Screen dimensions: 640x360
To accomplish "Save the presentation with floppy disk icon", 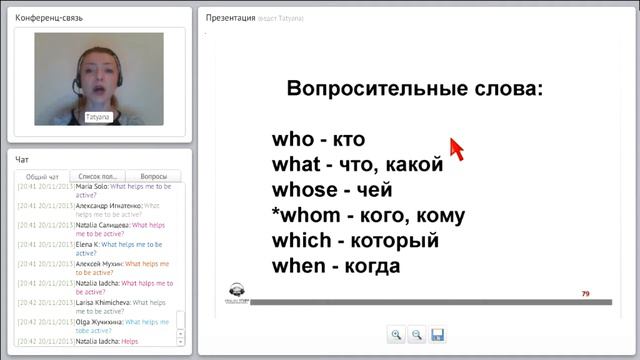I will 438,335.
